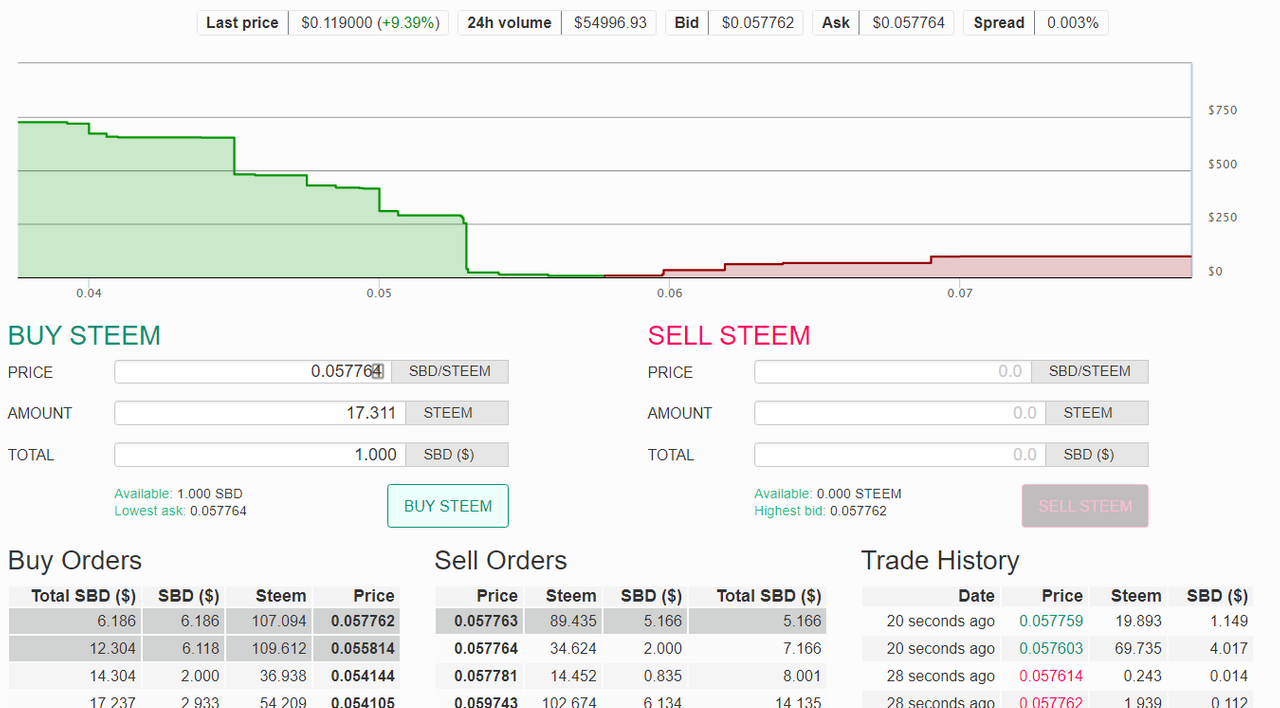
Task: Click the disabled SELL STEEM button
Action: point(1085,506)
